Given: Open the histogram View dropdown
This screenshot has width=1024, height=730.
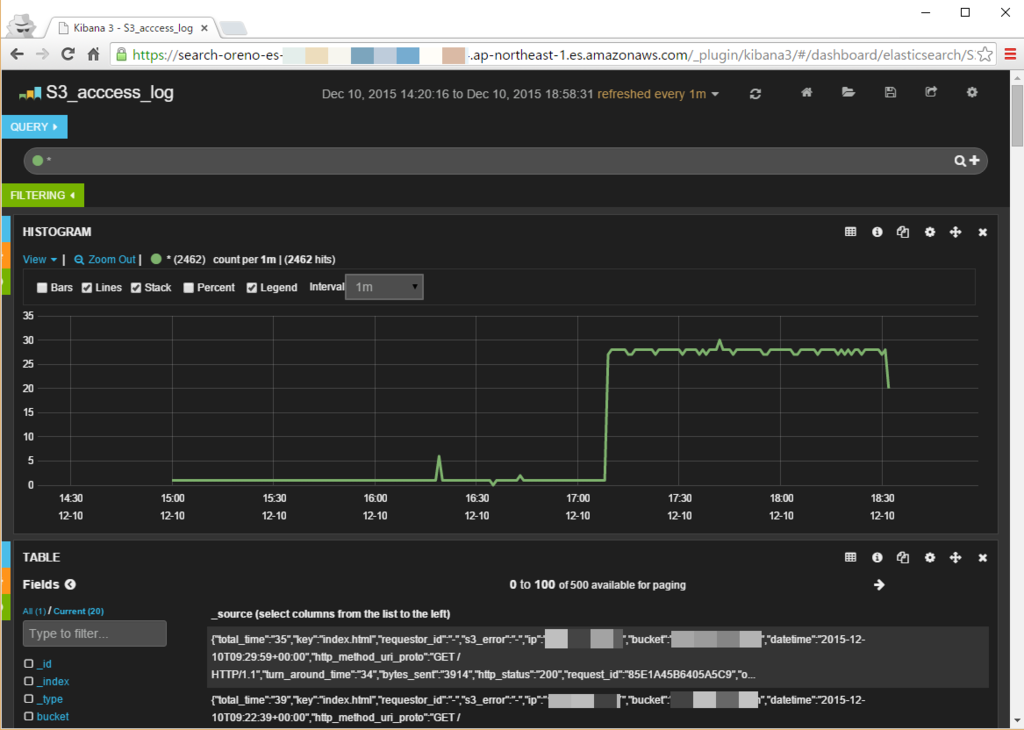Looking at the screenshot, I should (39, 259).
